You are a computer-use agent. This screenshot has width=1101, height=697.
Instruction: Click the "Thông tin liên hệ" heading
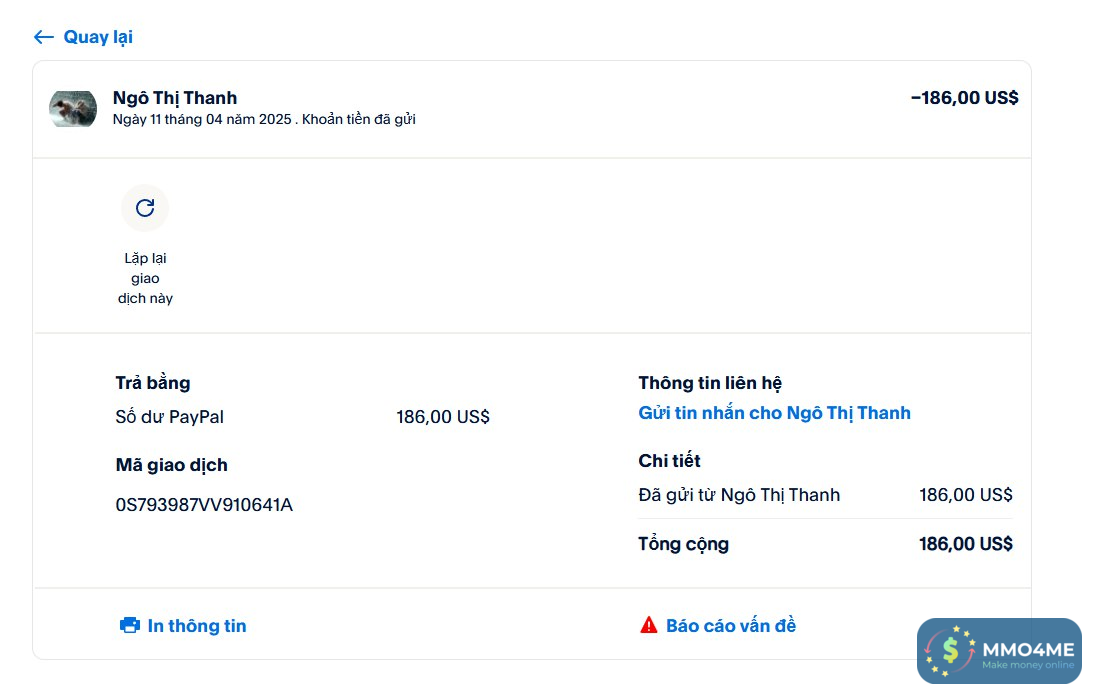coord(710,383)
